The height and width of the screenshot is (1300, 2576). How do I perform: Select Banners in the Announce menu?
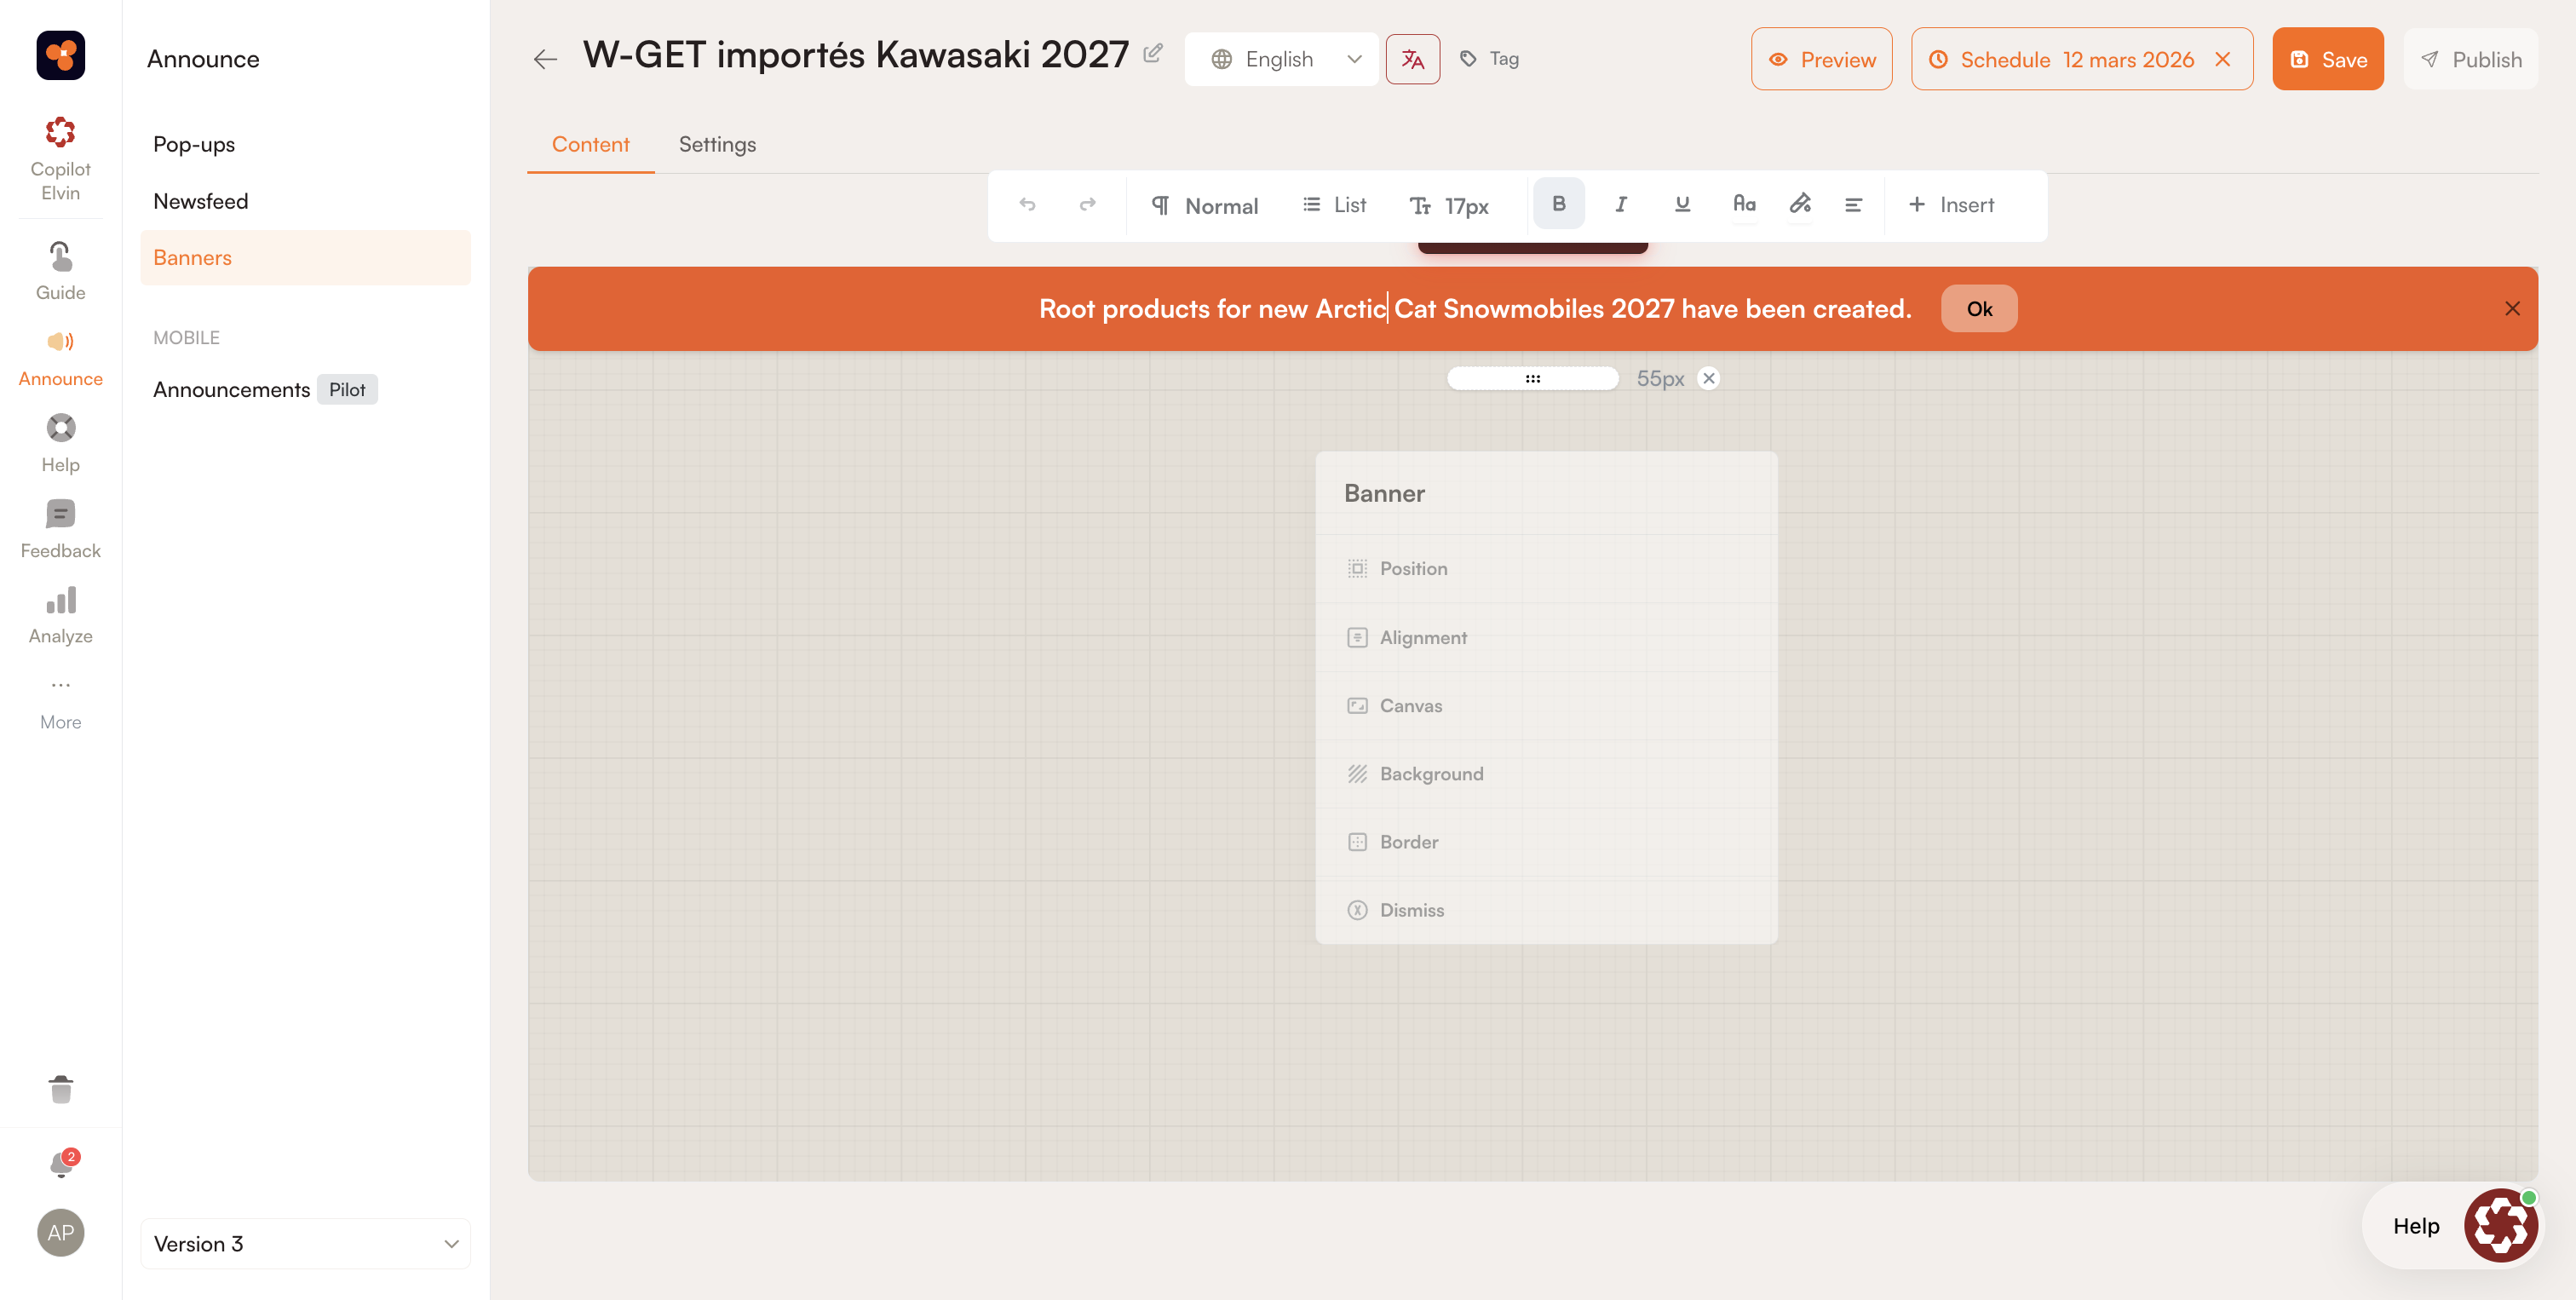(x=305, y=257)
